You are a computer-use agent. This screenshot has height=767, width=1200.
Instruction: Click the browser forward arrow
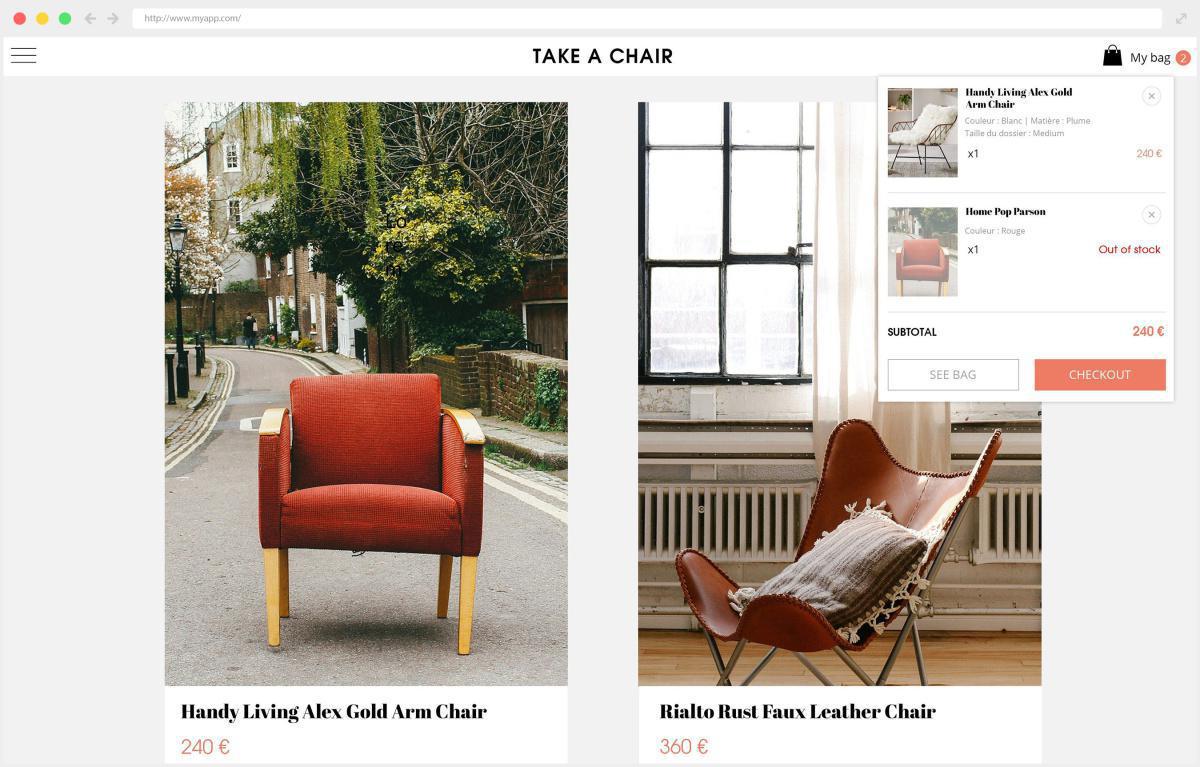click(x=113, y=18)
